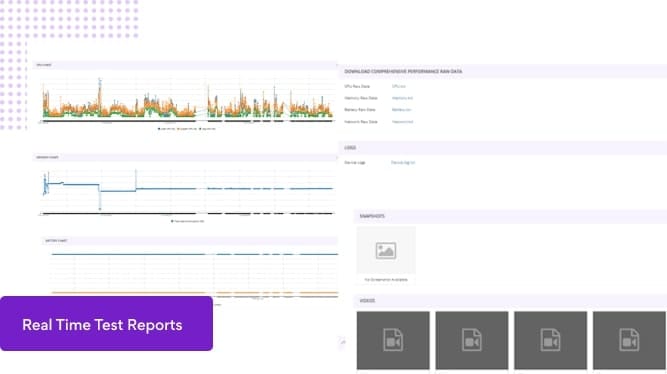Image resolution: width=667 pixels, height=374 pixels.
Task: Collapse the memory chart panel header
Action: (x=185, y=157)
